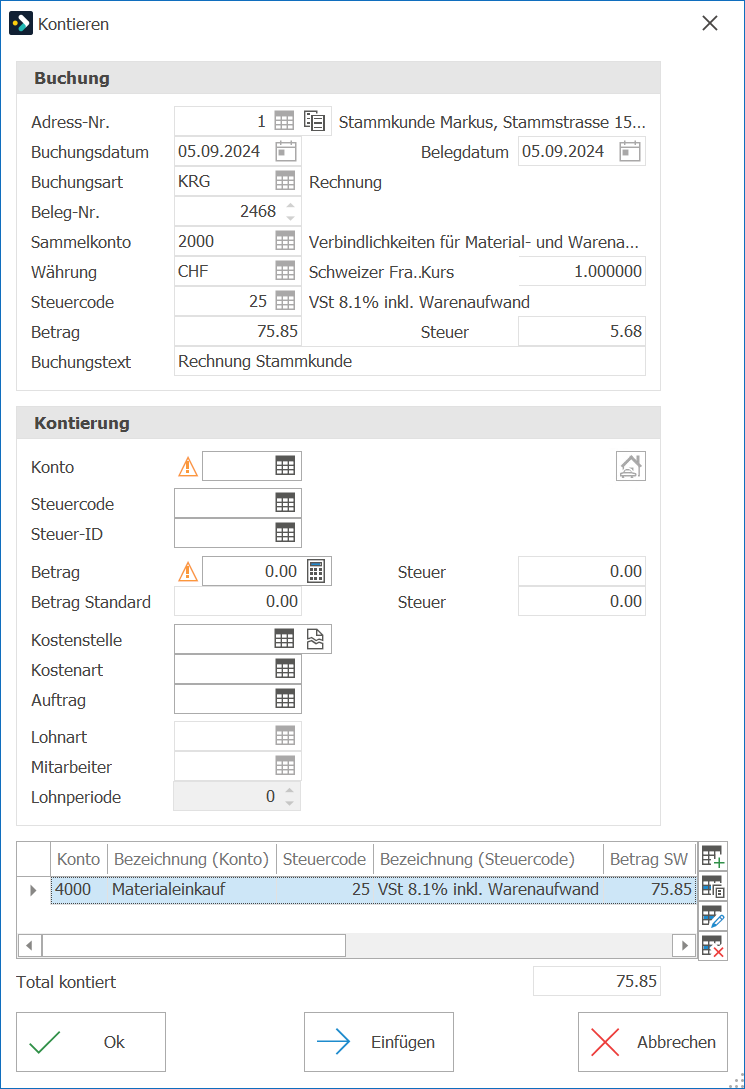Edit row icon with pencil beside table
This screenshot has height=1089, width=745.
[x=712, y=916]
